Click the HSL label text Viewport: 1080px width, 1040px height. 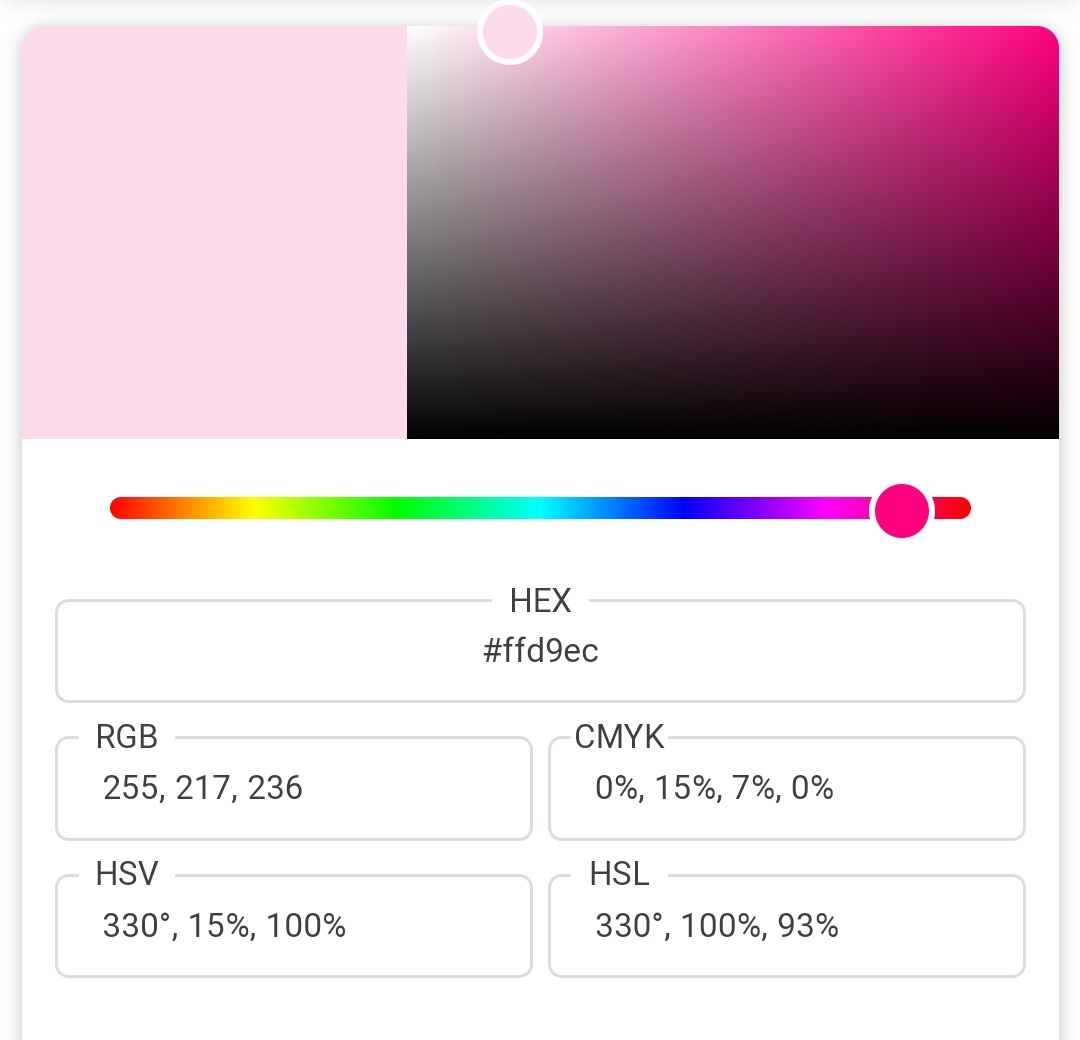tap(619, 875)
